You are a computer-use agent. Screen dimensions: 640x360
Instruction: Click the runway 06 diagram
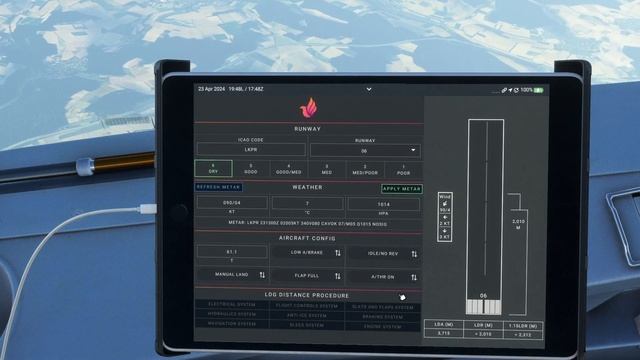[x=485, y=217]
